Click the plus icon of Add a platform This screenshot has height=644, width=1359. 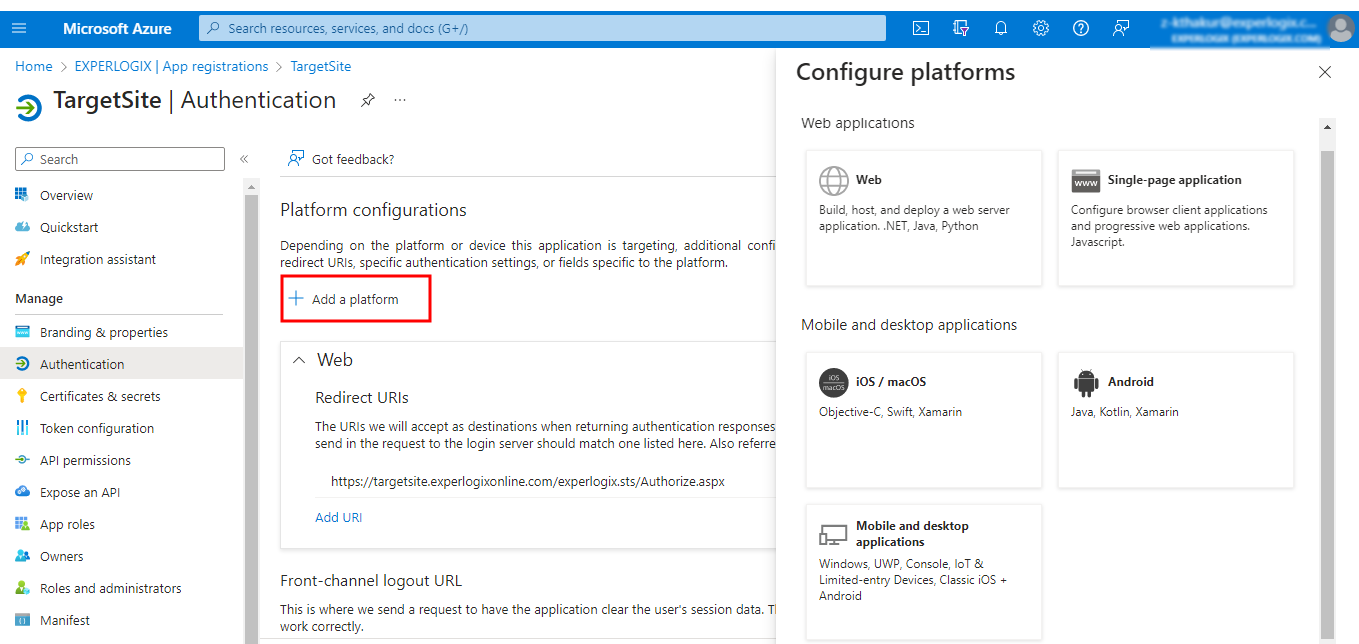(296, 298)
